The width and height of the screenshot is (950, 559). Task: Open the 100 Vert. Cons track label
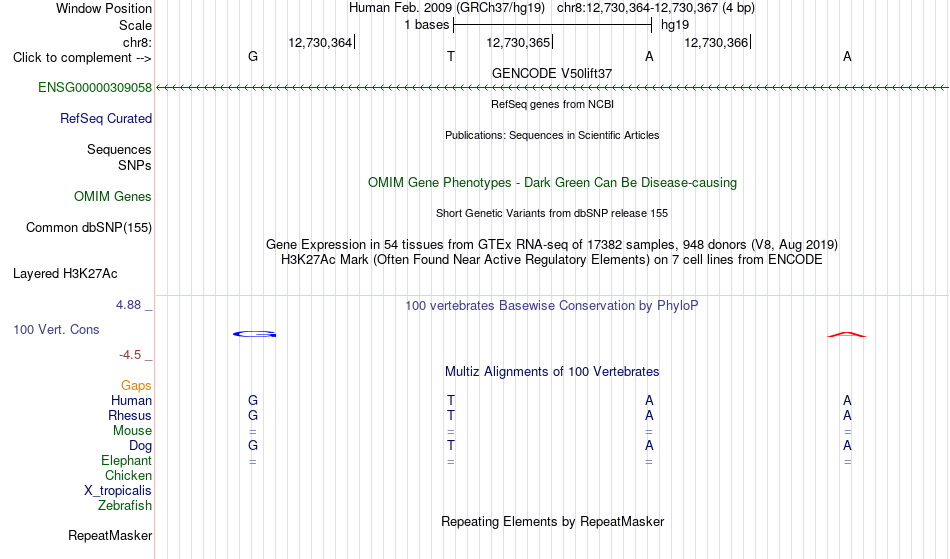pos(56,329)
